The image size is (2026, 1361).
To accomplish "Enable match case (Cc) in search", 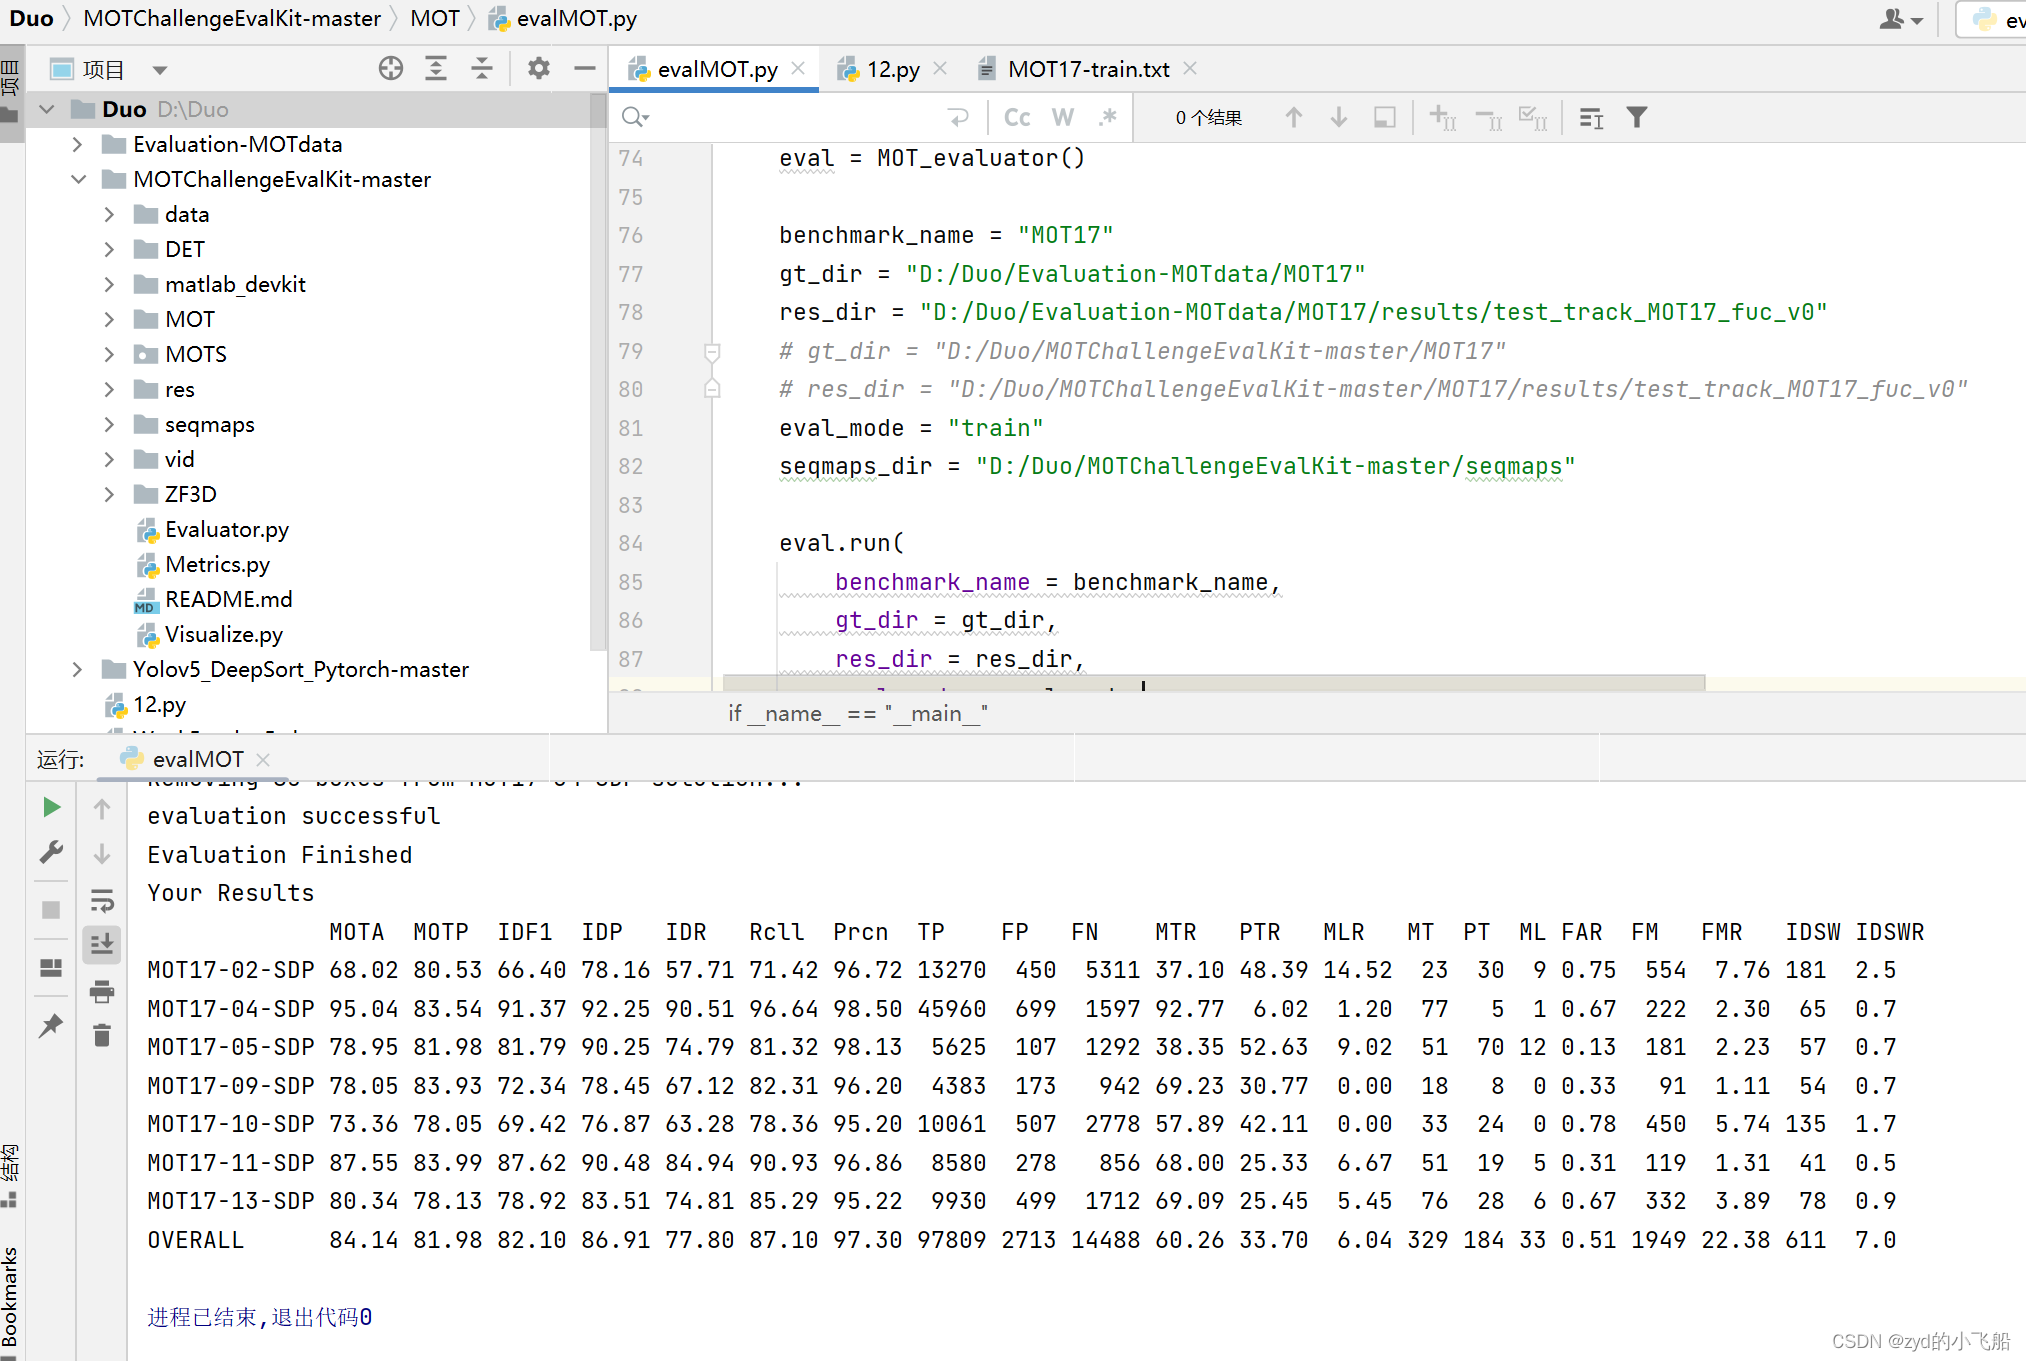I will (x=1016, y=117).
